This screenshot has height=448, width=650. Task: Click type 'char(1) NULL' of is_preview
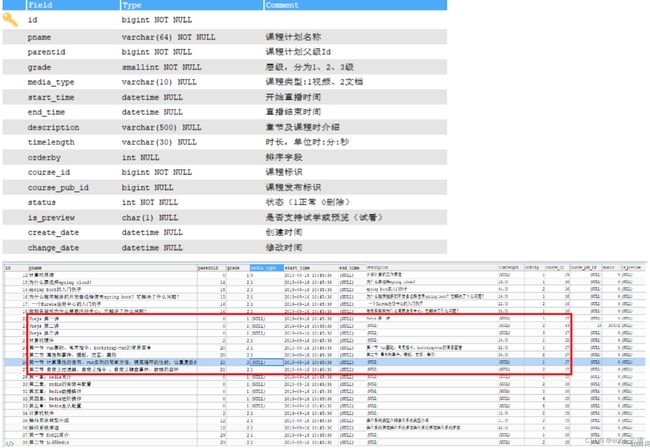click(x=150, y=218)
